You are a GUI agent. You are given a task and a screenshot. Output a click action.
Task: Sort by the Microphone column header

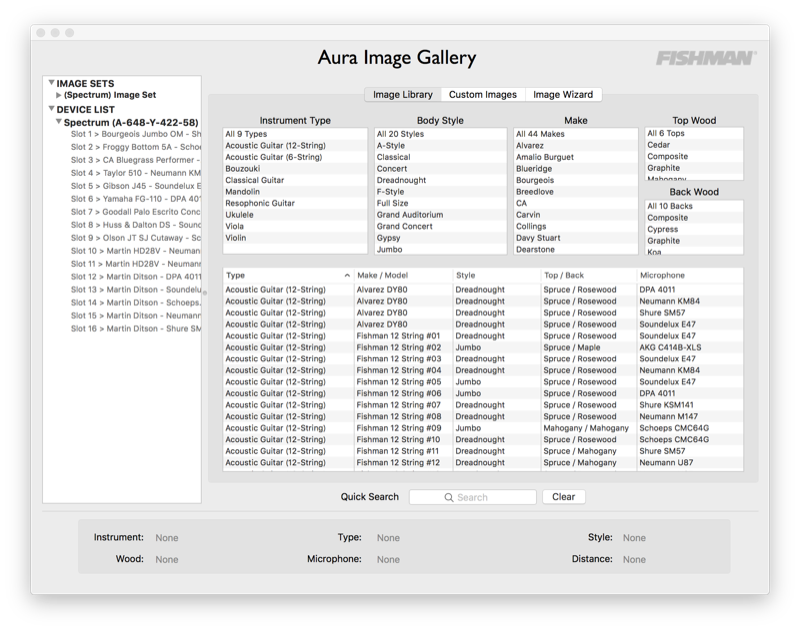690,275
